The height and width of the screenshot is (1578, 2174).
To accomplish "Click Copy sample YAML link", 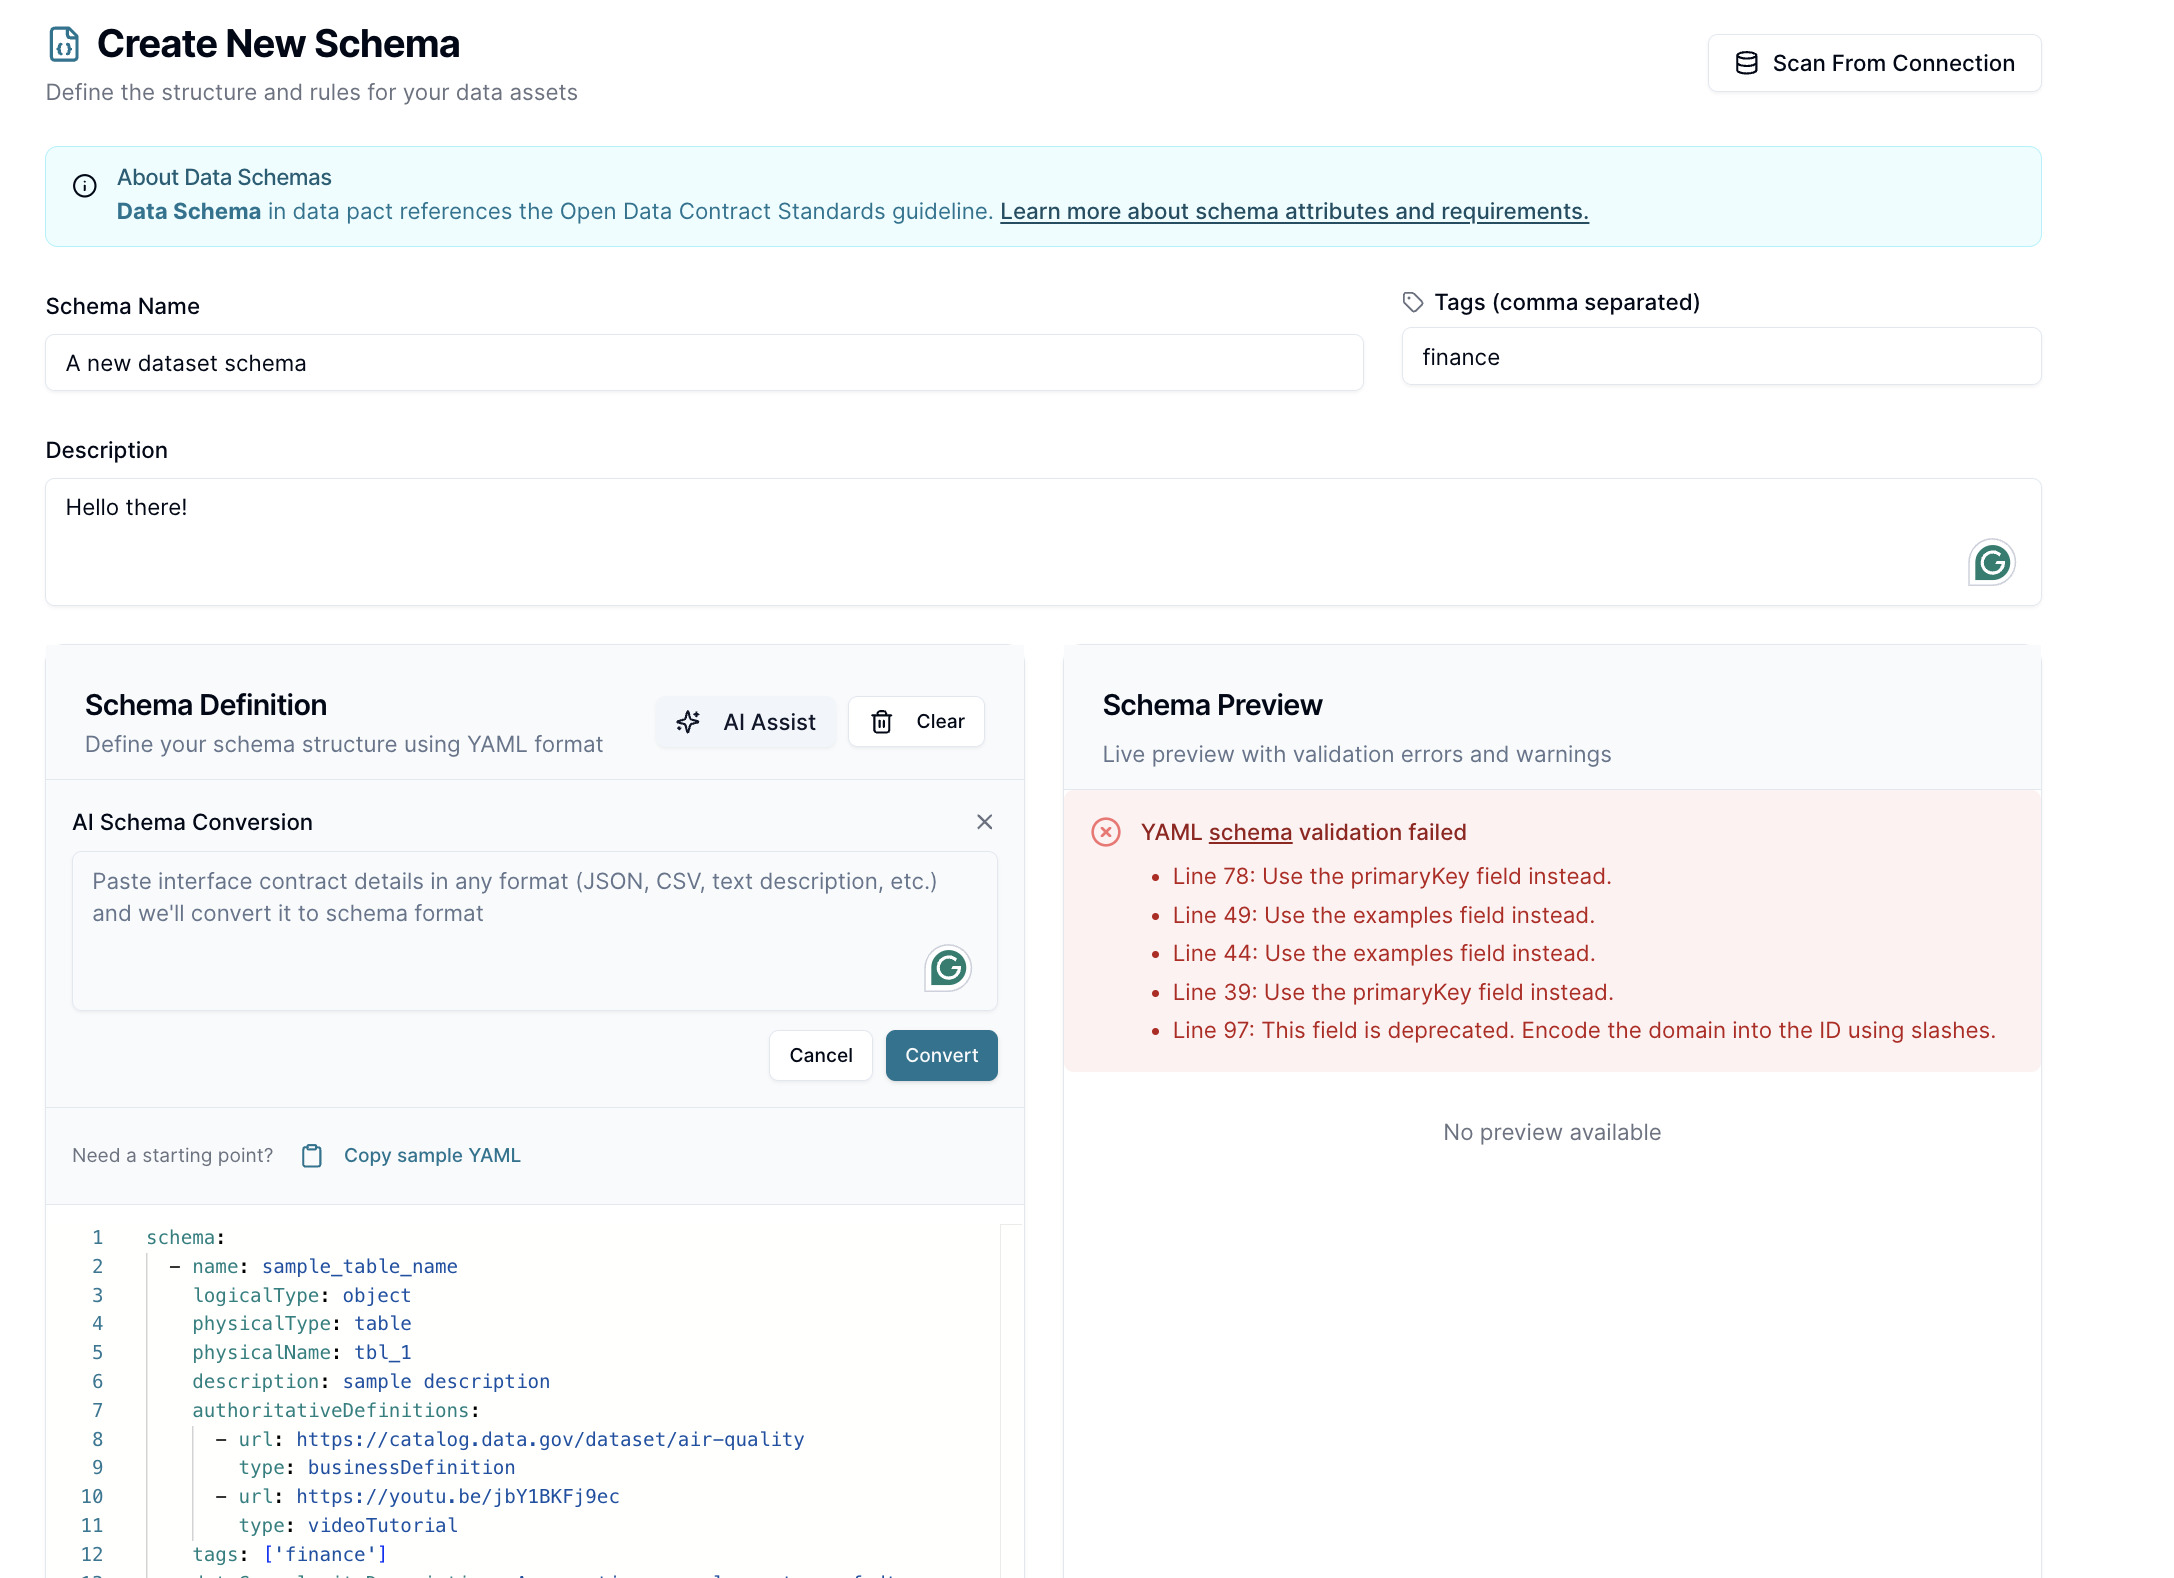I will (x=432, y=1156).
